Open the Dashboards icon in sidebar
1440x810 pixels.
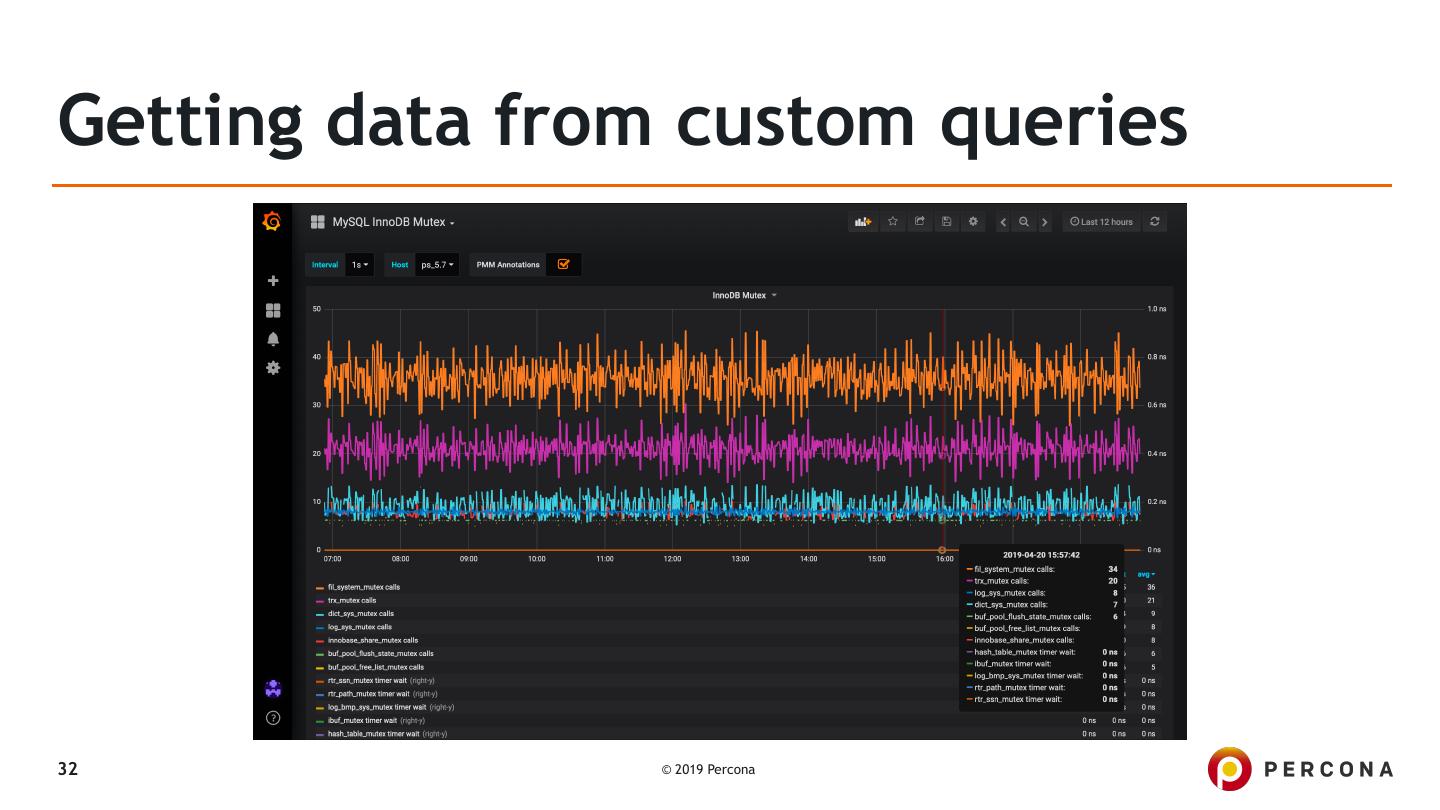coord(272,310)
